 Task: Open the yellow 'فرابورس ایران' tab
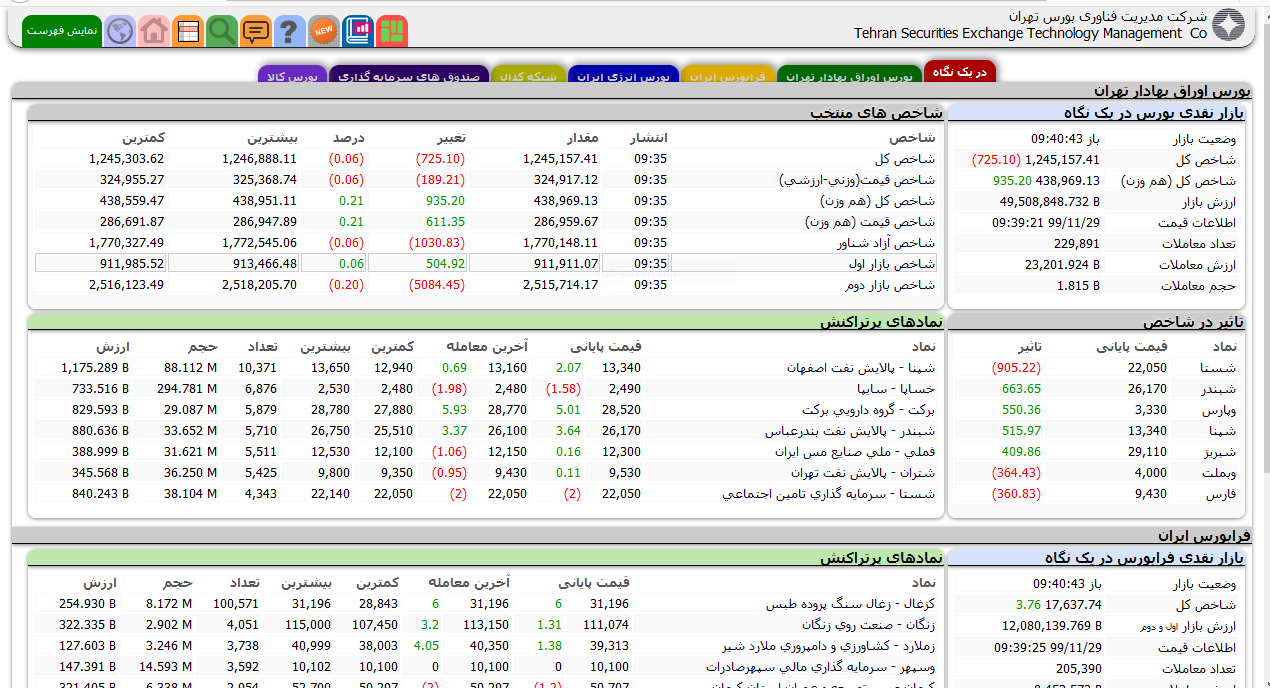click(728, 76)
